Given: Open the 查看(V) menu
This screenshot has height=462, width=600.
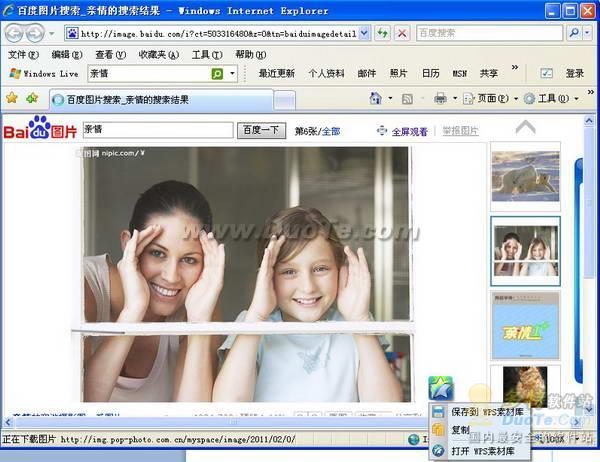Looking at the screenshot, I should [111, 55].
